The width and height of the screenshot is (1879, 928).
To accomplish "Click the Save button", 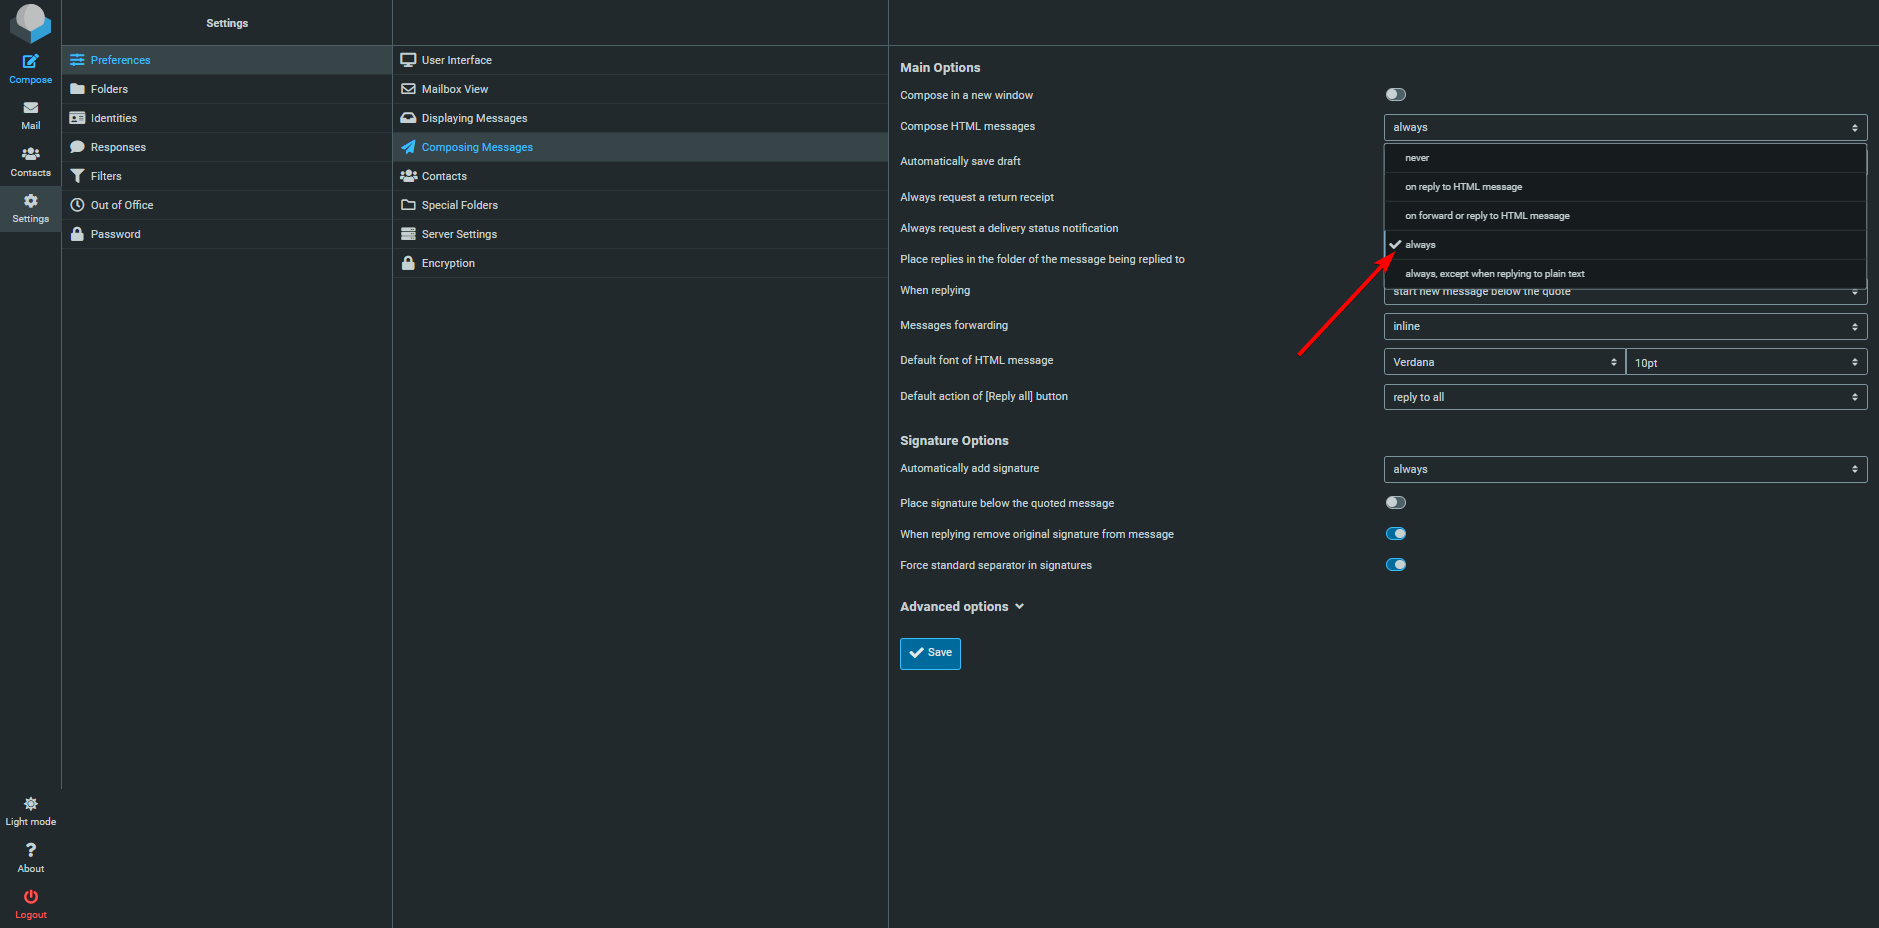I will coord(930,653).
